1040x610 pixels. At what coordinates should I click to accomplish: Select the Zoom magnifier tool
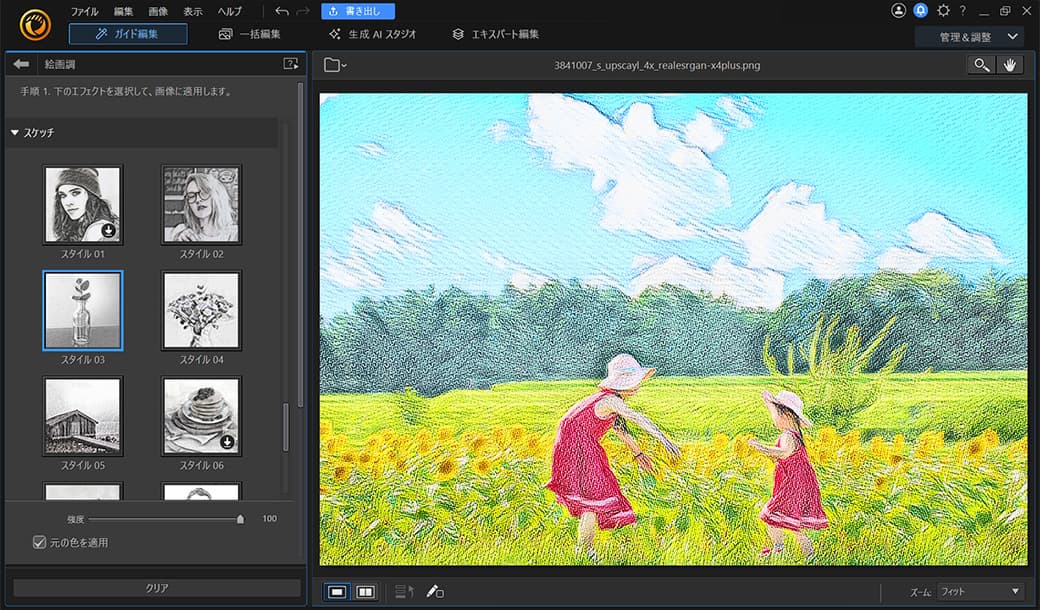981,64
